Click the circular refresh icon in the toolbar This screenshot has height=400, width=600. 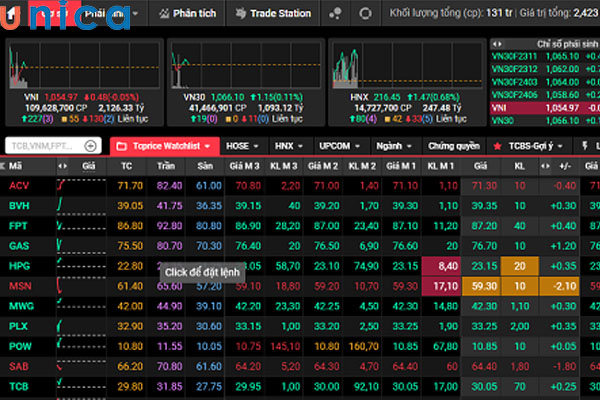(x=367, y=14)
